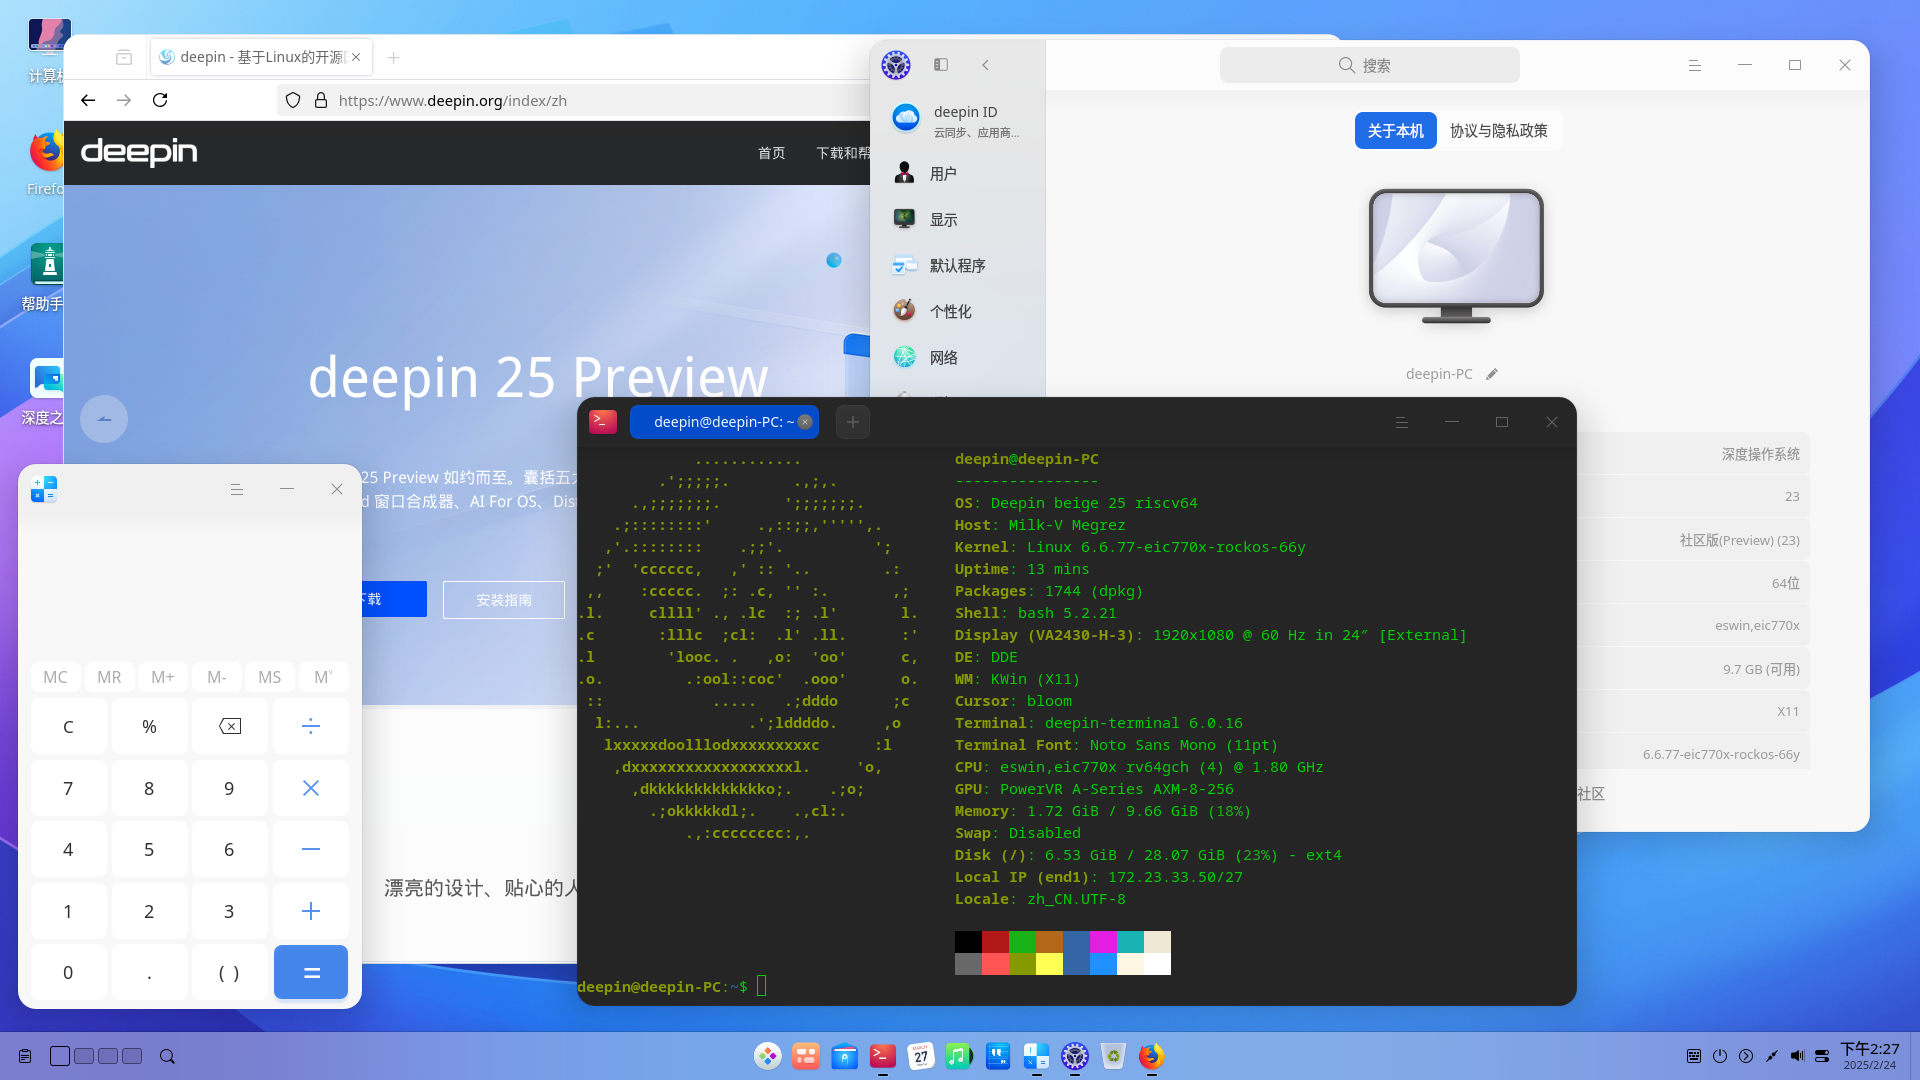This screenshot has height=1080, width=1920.
Task: Open quick settings toggles in the tray
Action: 1822,1056
